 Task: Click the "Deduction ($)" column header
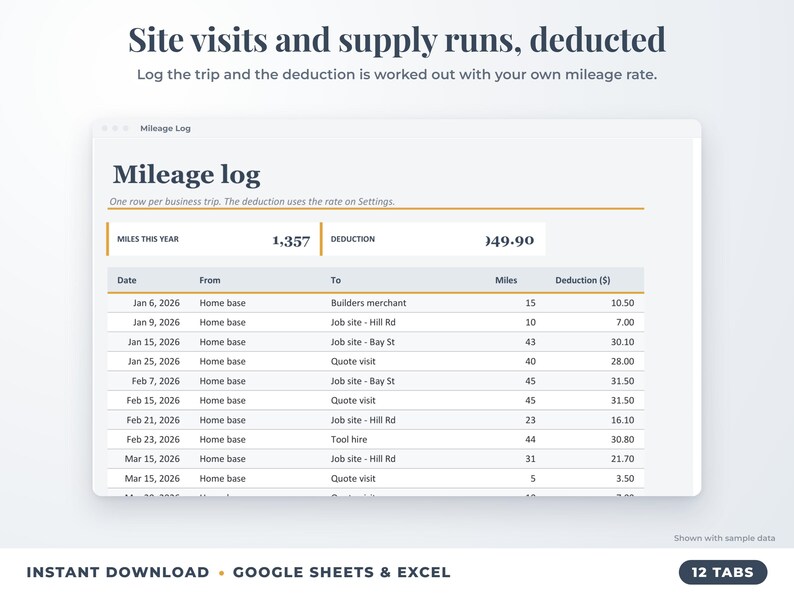click(x=582, y=280)
